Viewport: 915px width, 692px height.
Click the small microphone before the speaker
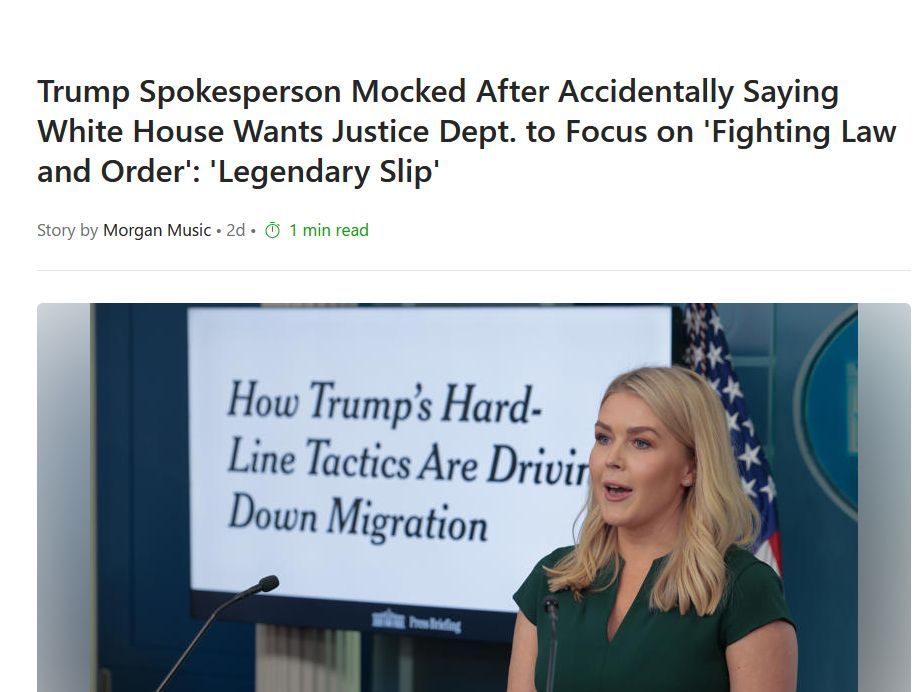(x=551, y=606)
